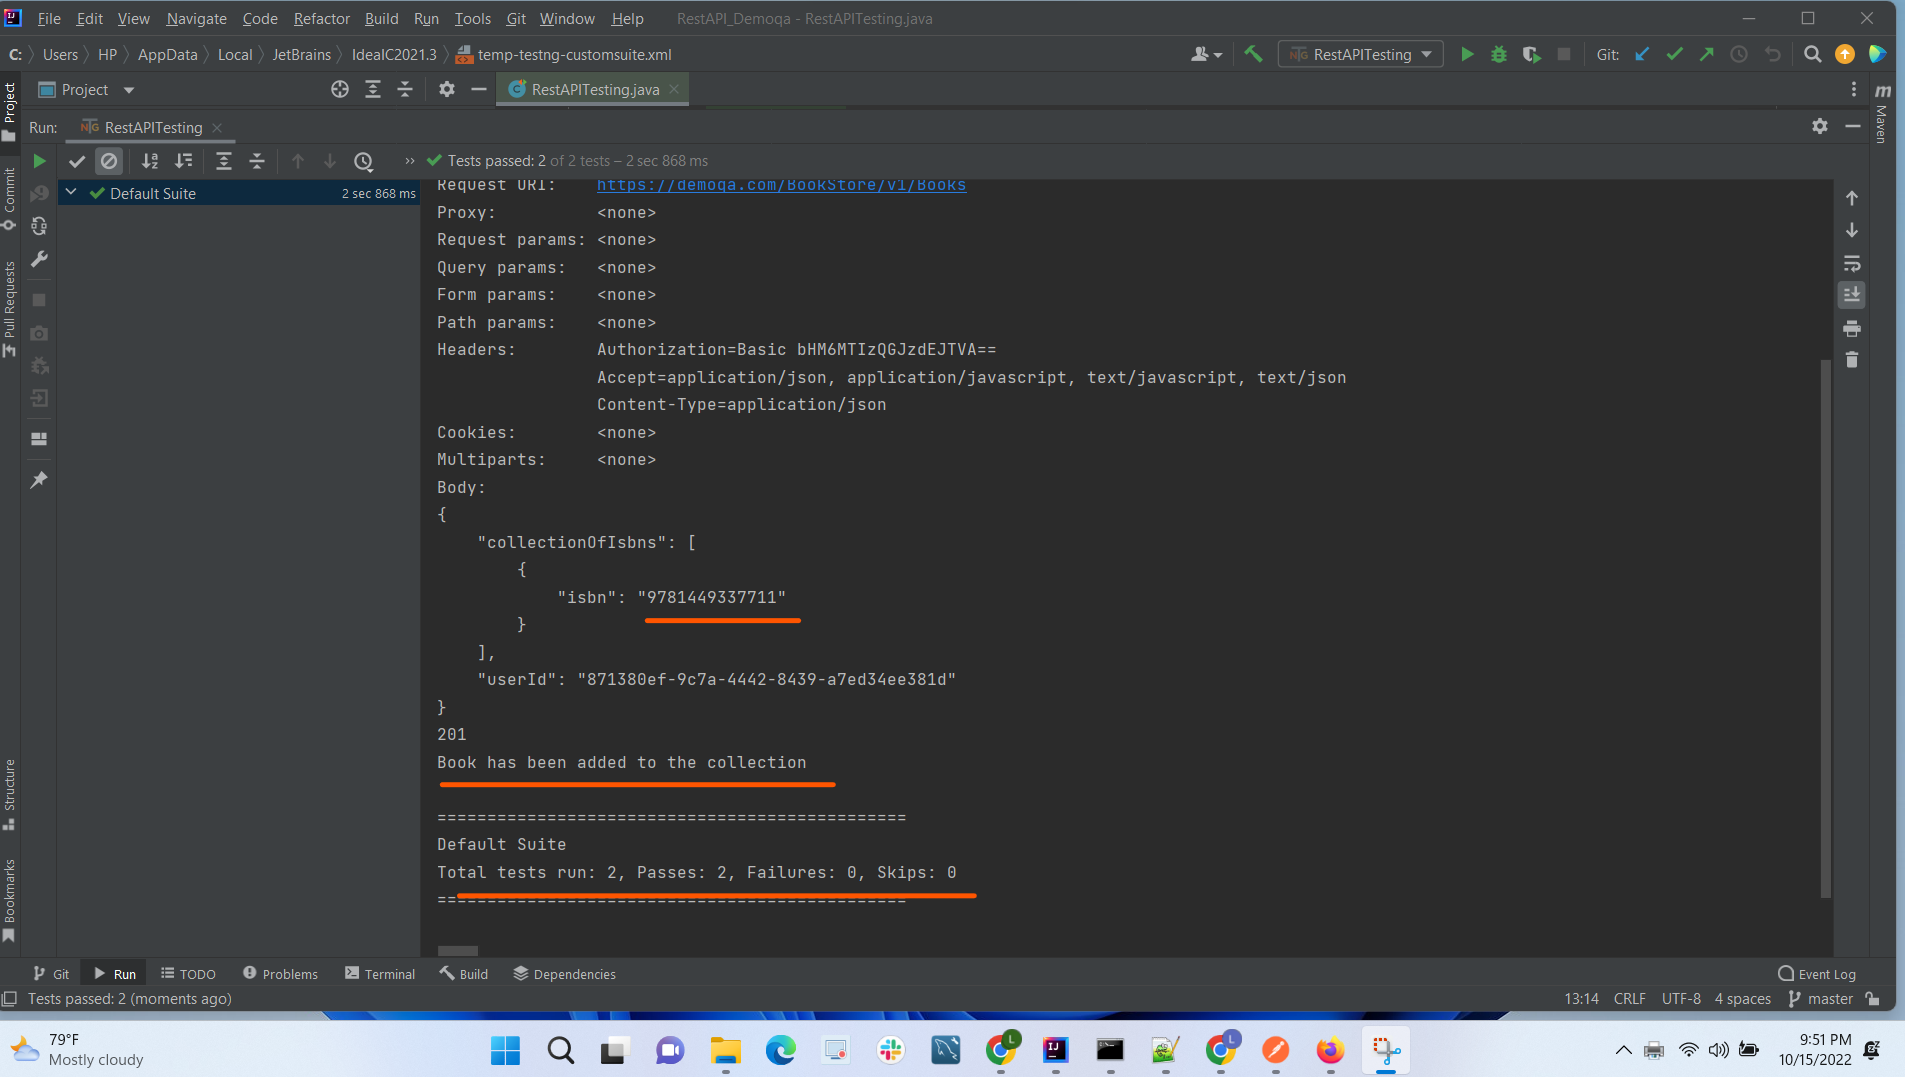The width and height of the screenshot is (1905, 1077).
Task: Toggle soft-wrap in console output
Action: [1852, 264]
